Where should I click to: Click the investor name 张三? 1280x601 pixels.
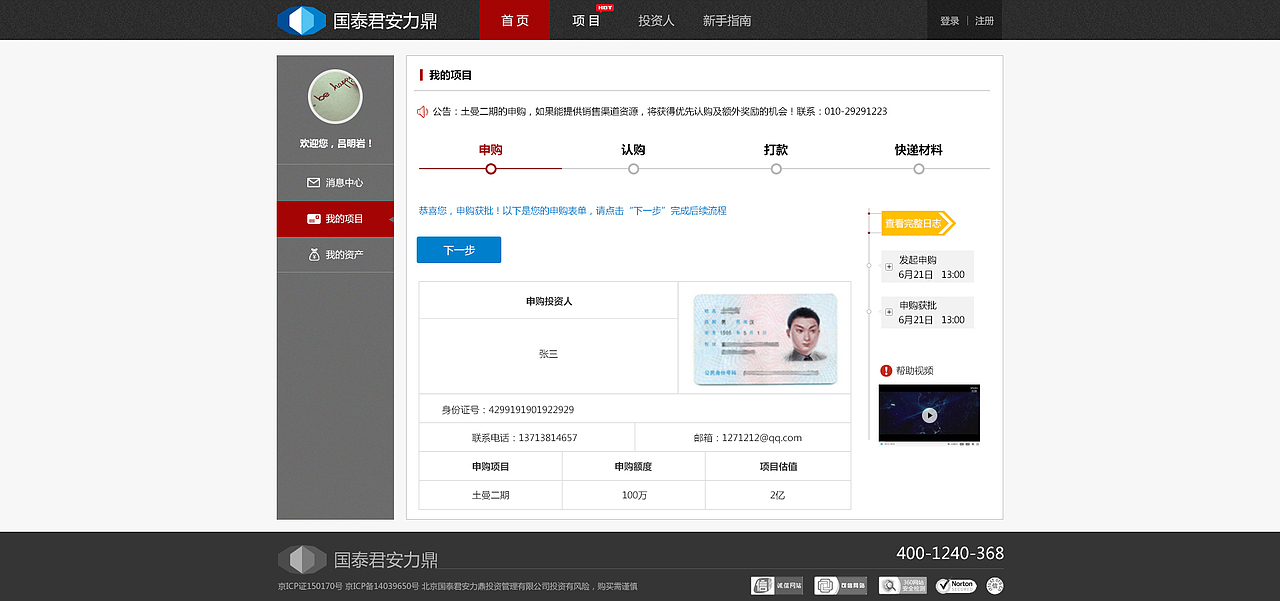point(548,354)
